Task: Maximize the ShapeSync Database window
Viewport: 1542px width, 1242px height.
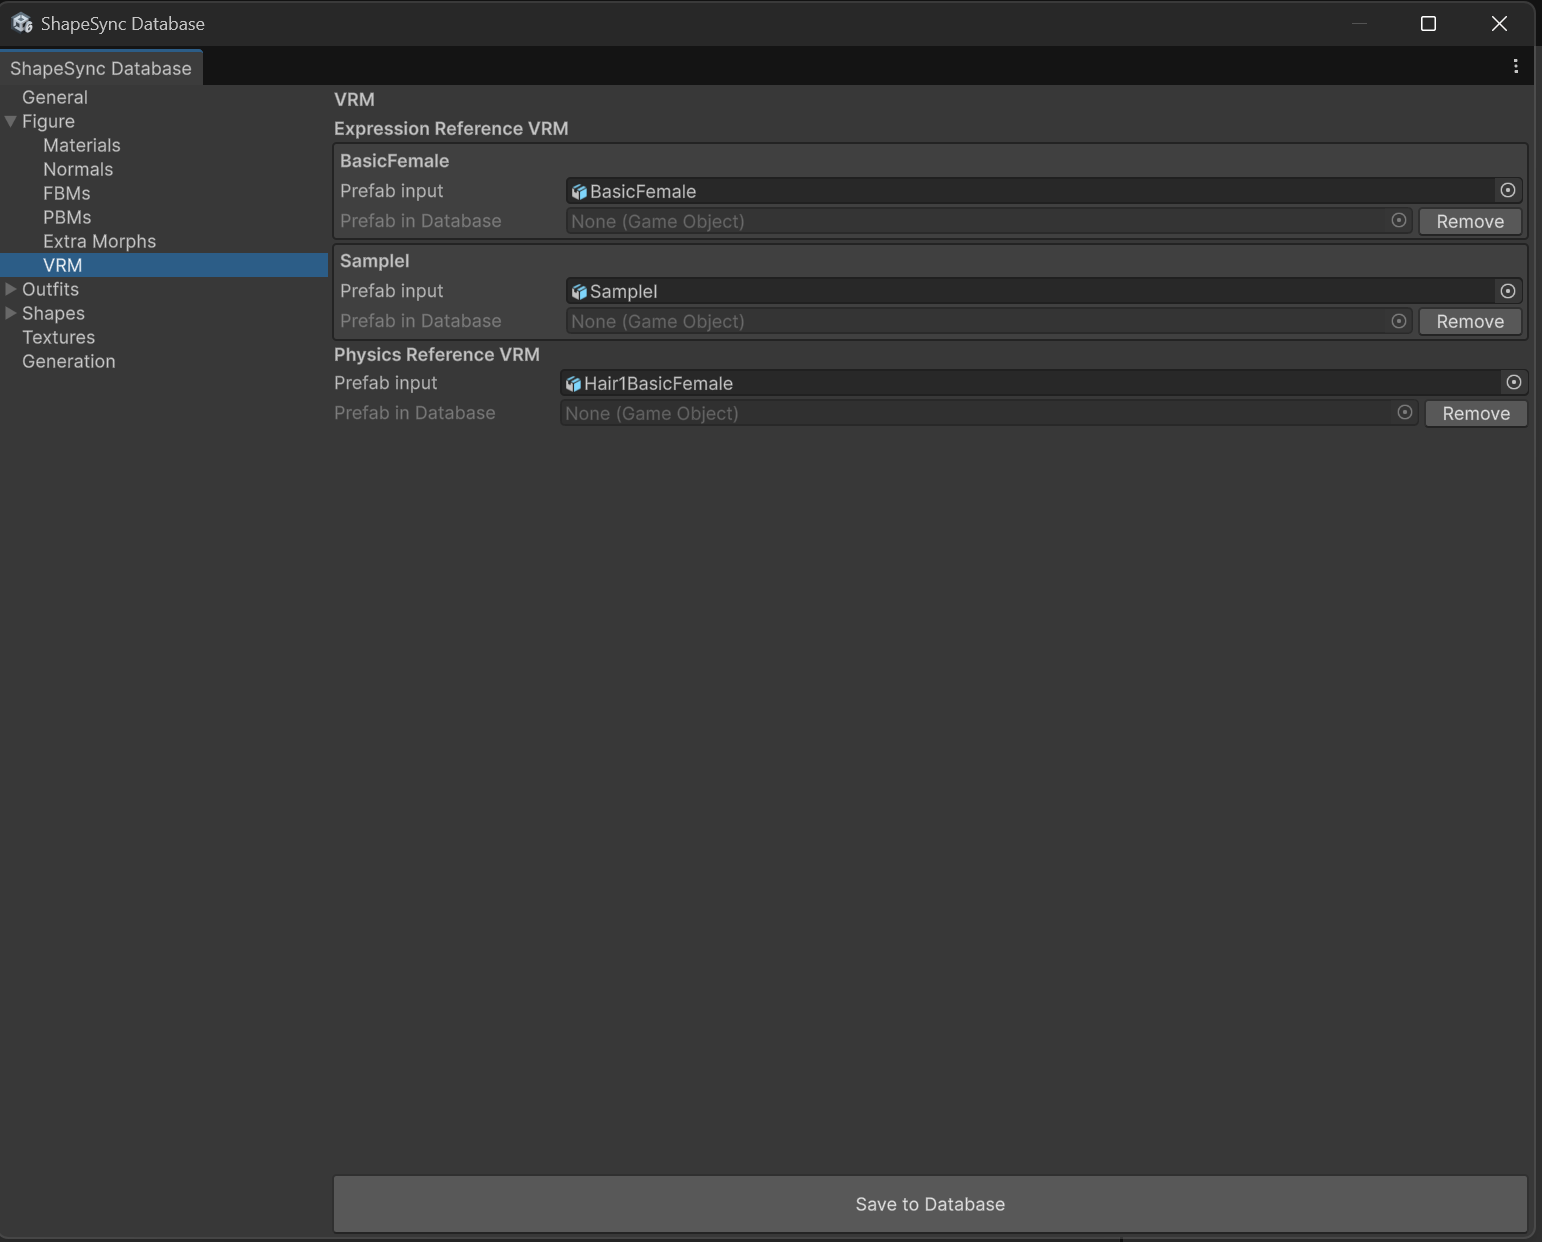Action: [1428, 23]
